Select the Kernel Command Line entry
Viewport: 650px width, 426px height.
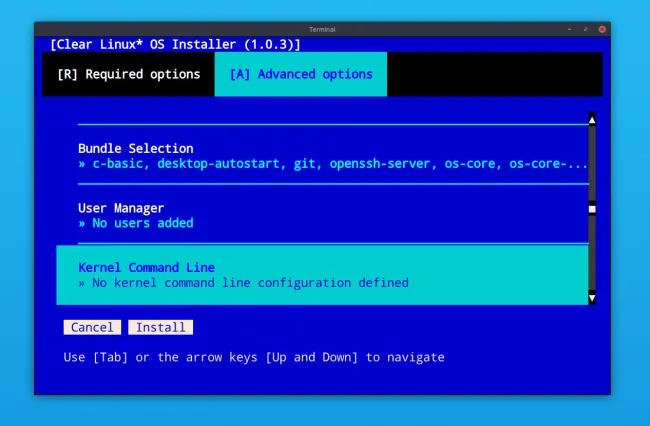322,275
